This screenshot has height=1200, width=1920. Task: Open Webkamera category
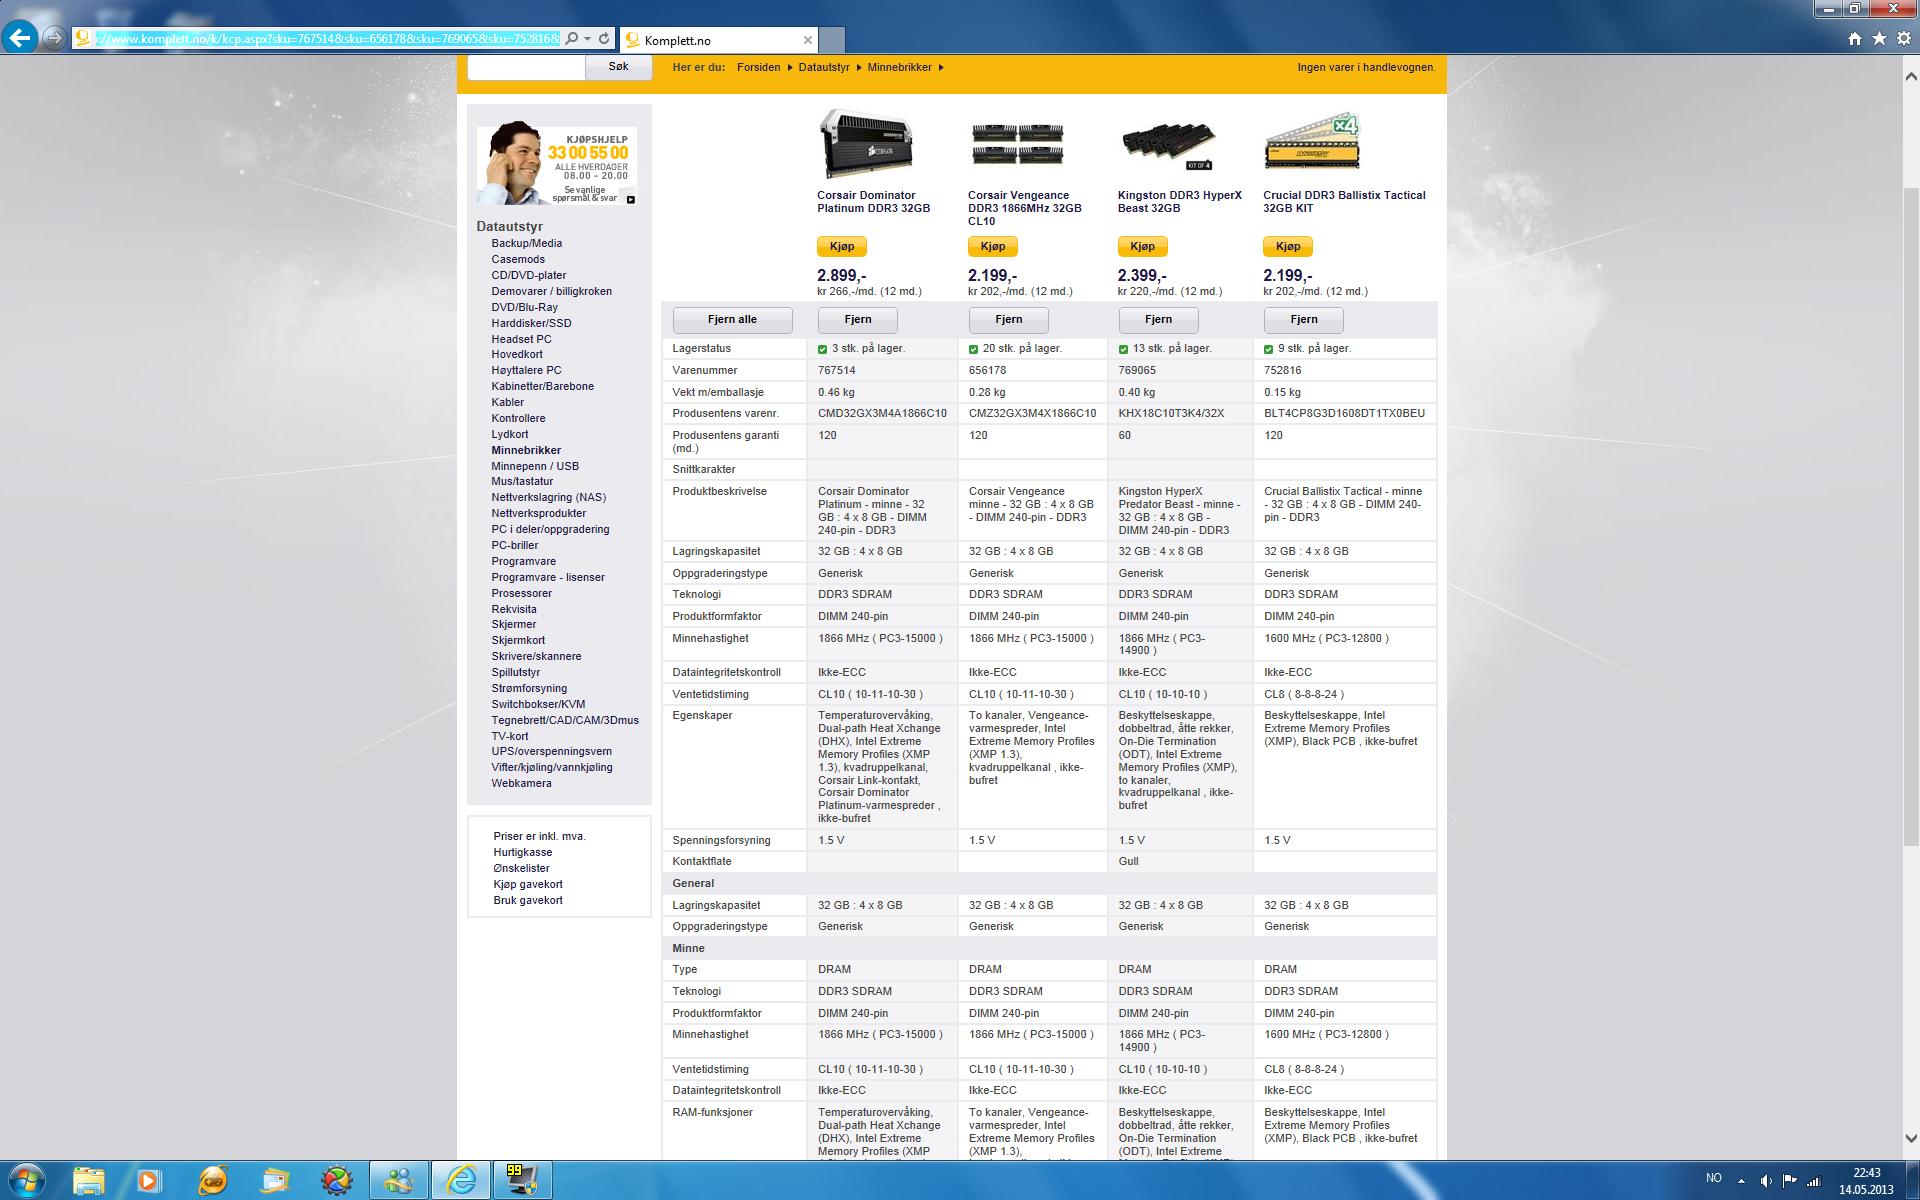[521, 783]
